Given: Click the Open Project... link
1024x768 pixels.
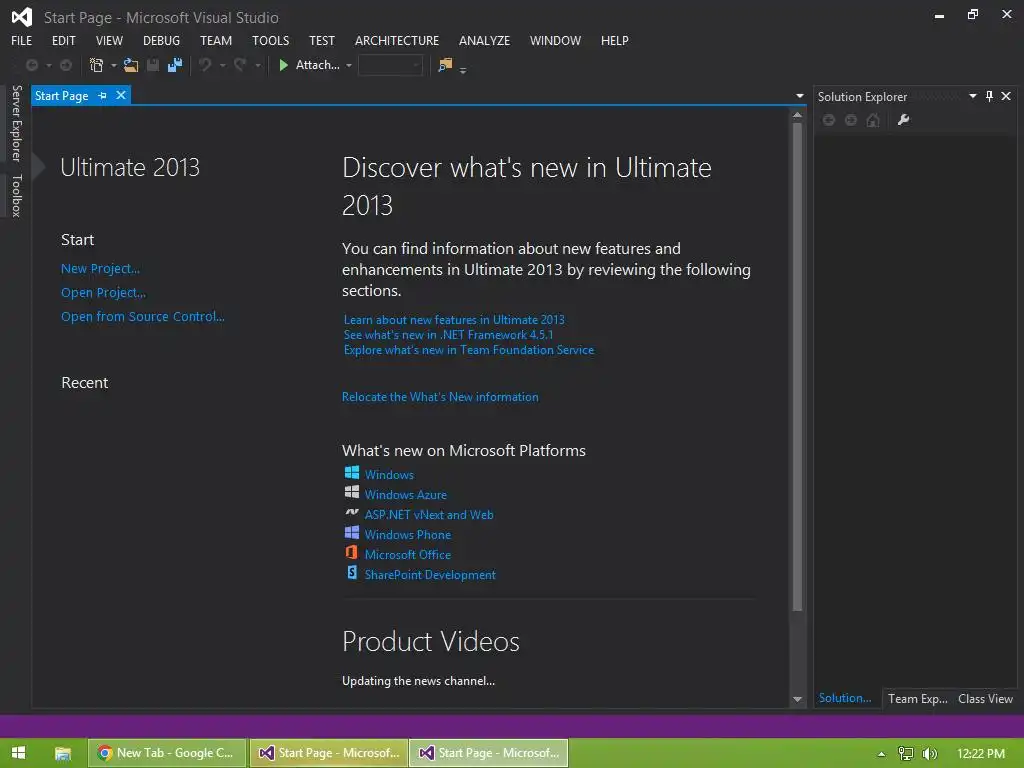Looking at the screenshot, I should click(x=103, y=293).
